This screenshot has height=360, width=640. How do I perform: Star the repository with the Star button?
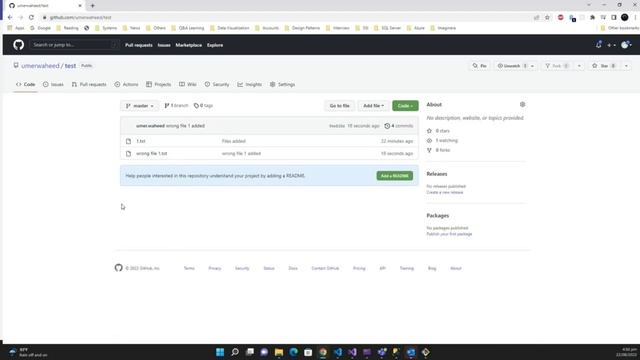tap(603, 66)
